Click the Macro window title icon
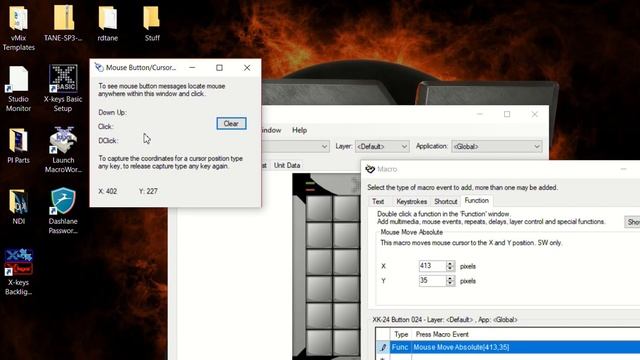This screenshot has height=360, width=640. coord(370,169)
